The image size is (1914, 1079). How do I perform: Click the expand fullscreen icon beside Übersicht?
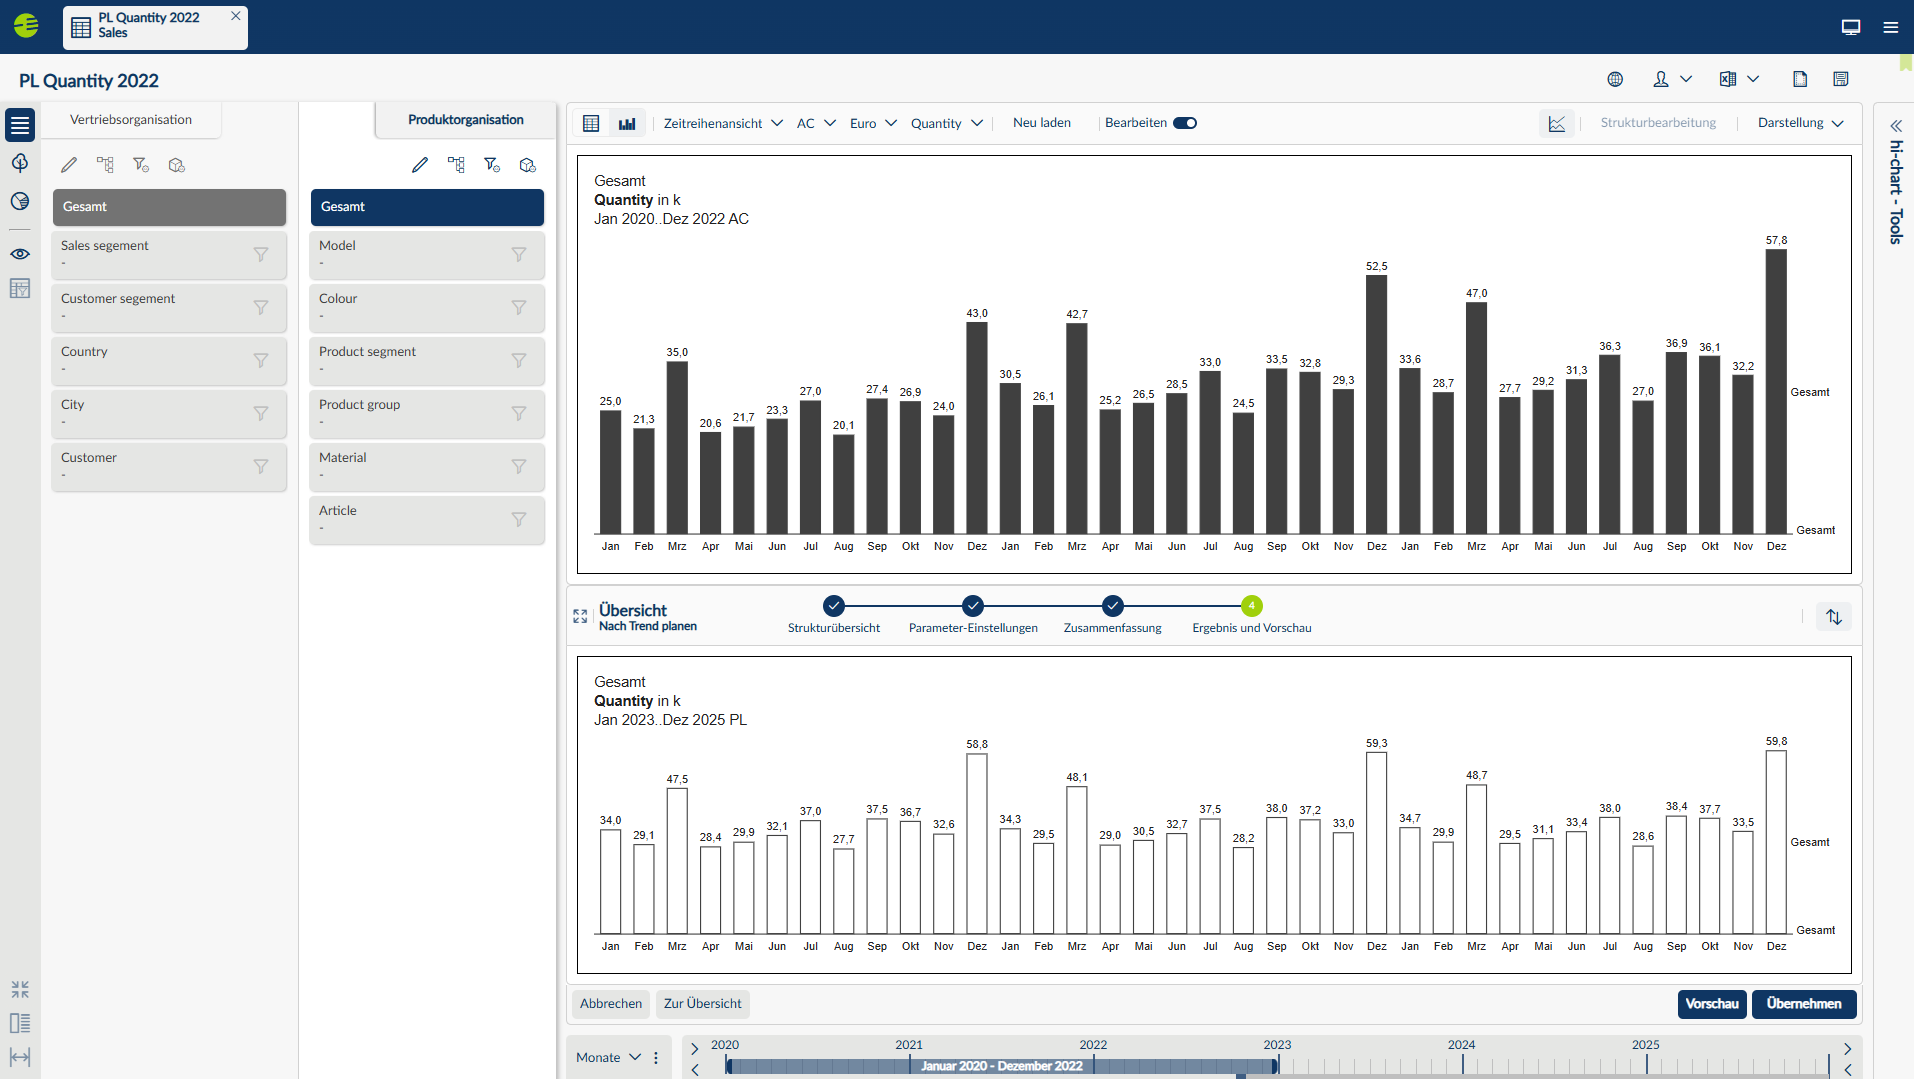pos(580,617)
